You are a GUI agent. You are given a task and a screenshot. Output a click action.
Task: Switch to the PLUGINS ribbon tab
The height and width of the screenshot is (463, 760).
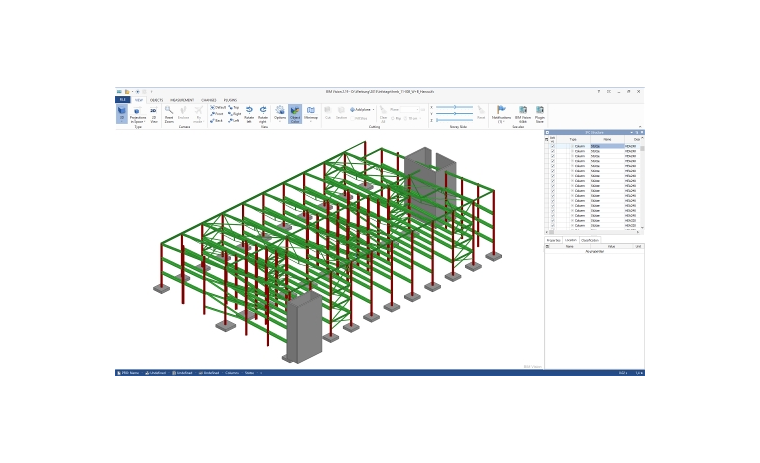pos(230,100)
